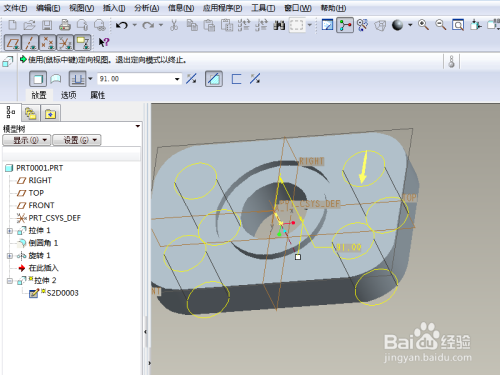This screenshot has height=375, width=500.
Task: Repaint the graphics window
Action: tap(327, 25)
